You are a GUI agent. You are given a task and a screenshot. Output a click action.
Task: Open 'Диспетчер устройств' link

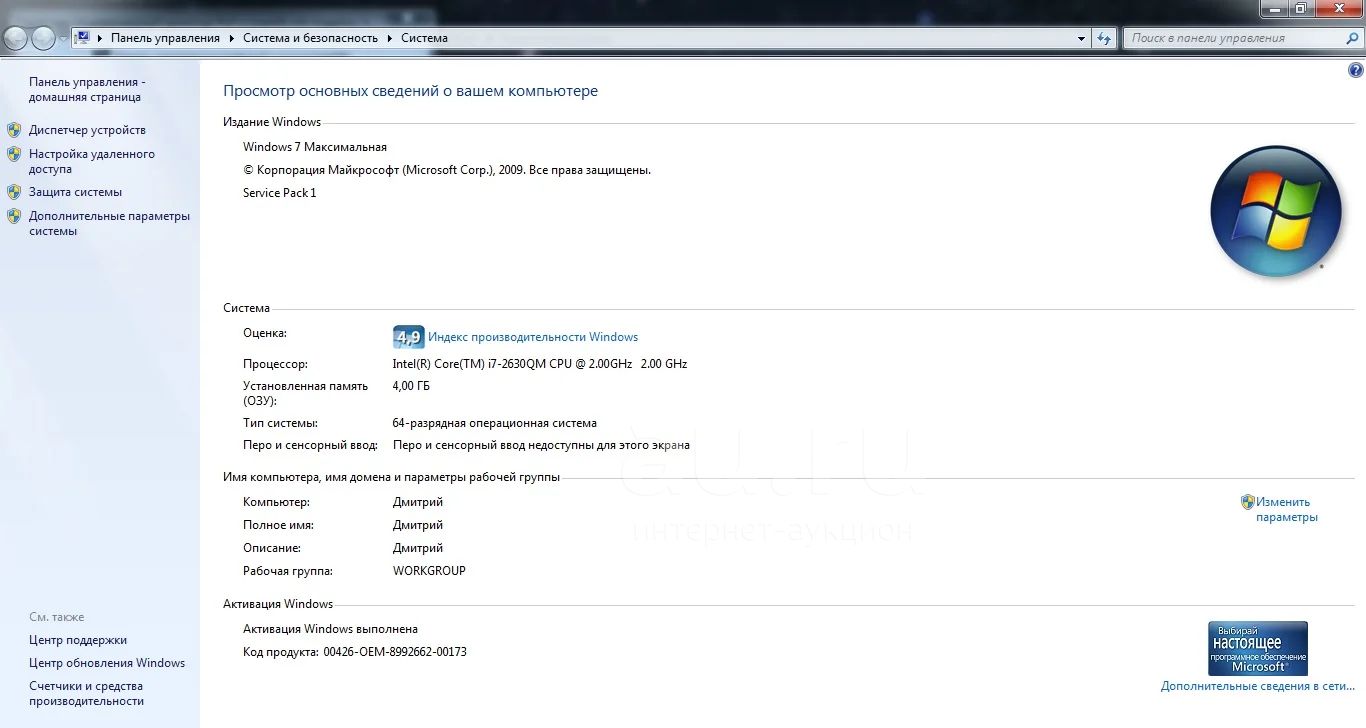[87, 130]
